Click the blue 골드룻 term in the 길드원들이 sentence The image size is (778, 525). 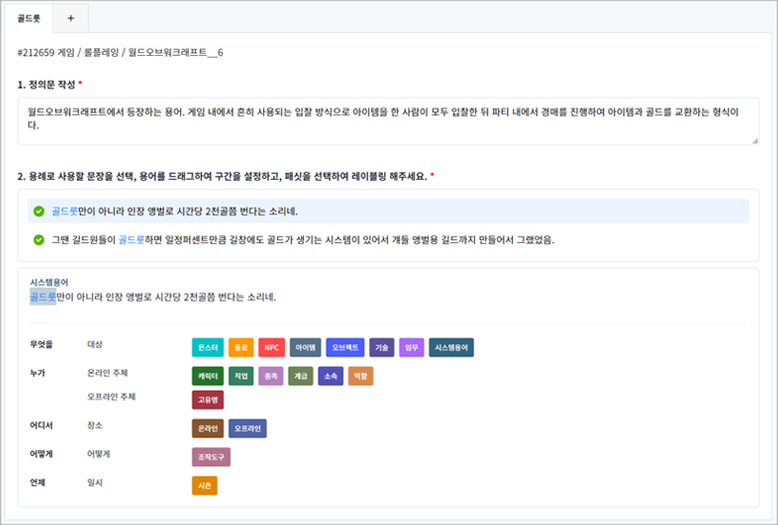[131, 240]
